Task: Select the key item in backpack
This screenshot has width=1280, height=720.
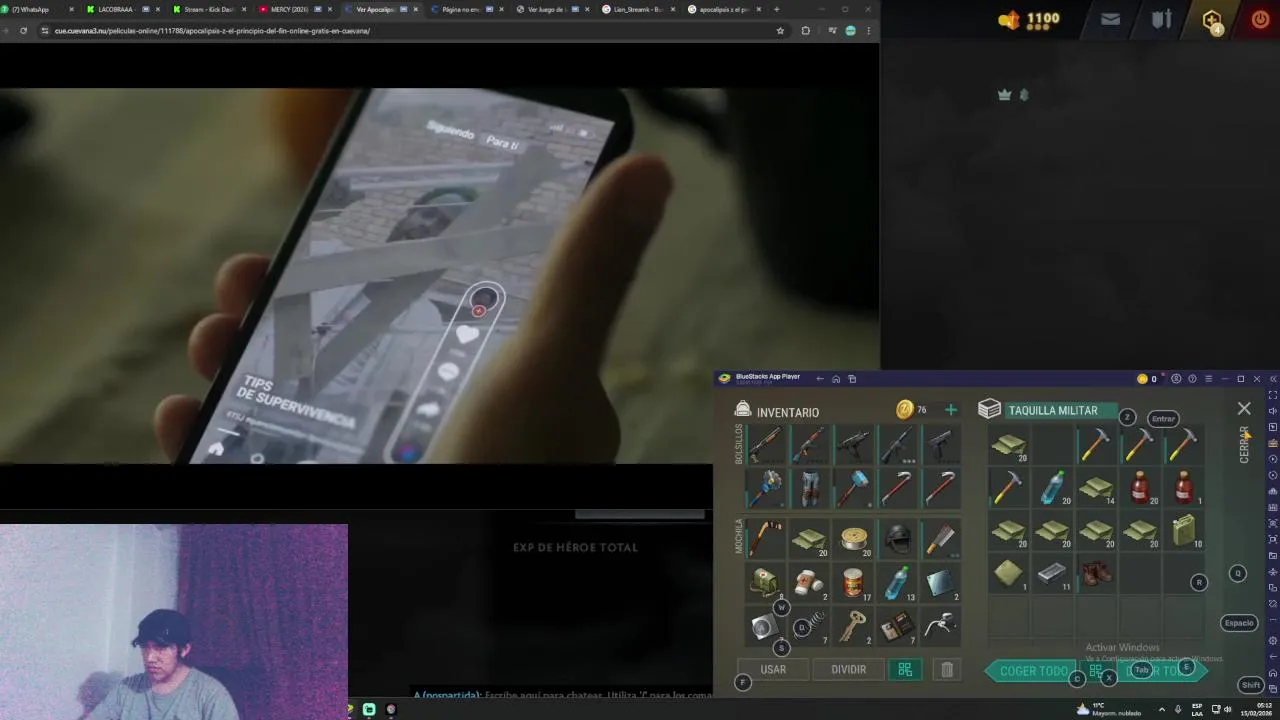Action: 853,627
